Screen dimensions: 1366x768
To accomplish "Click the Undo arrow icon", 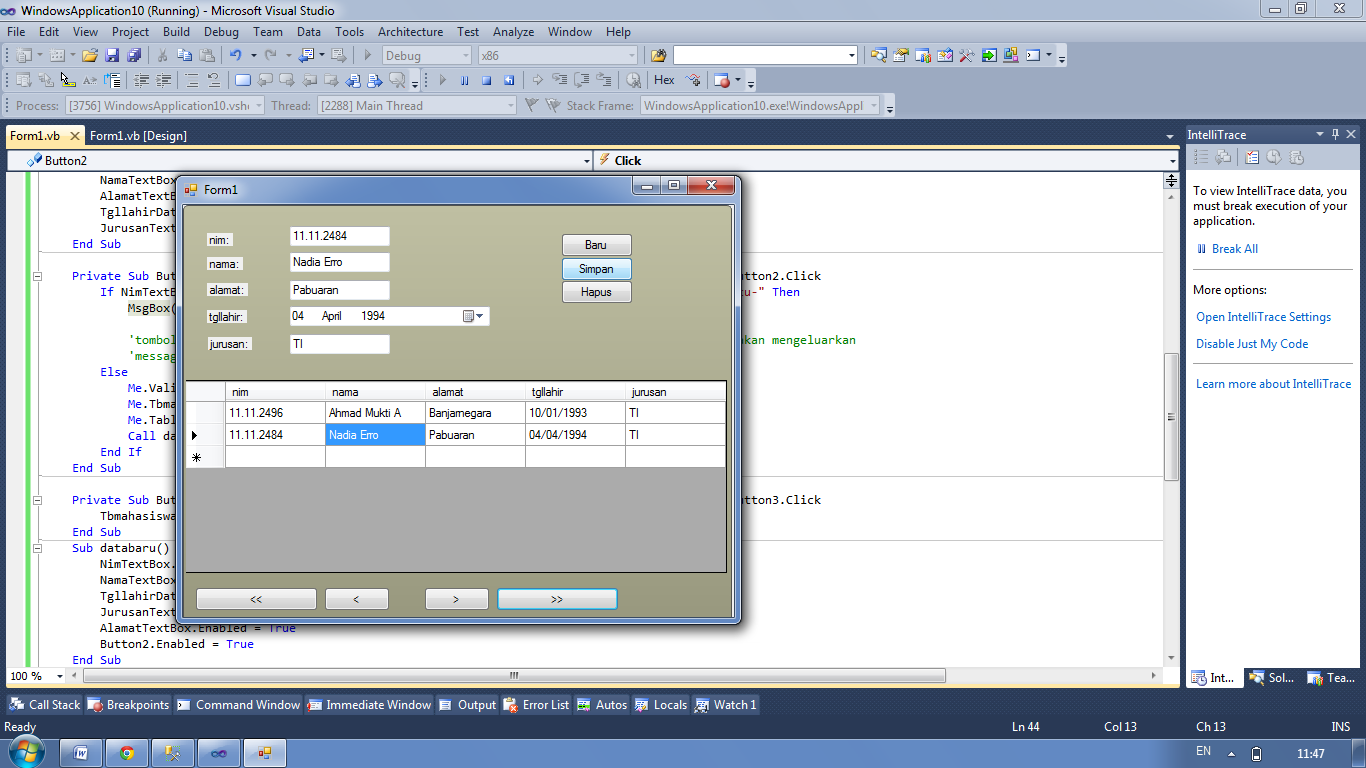I will 235,55.
